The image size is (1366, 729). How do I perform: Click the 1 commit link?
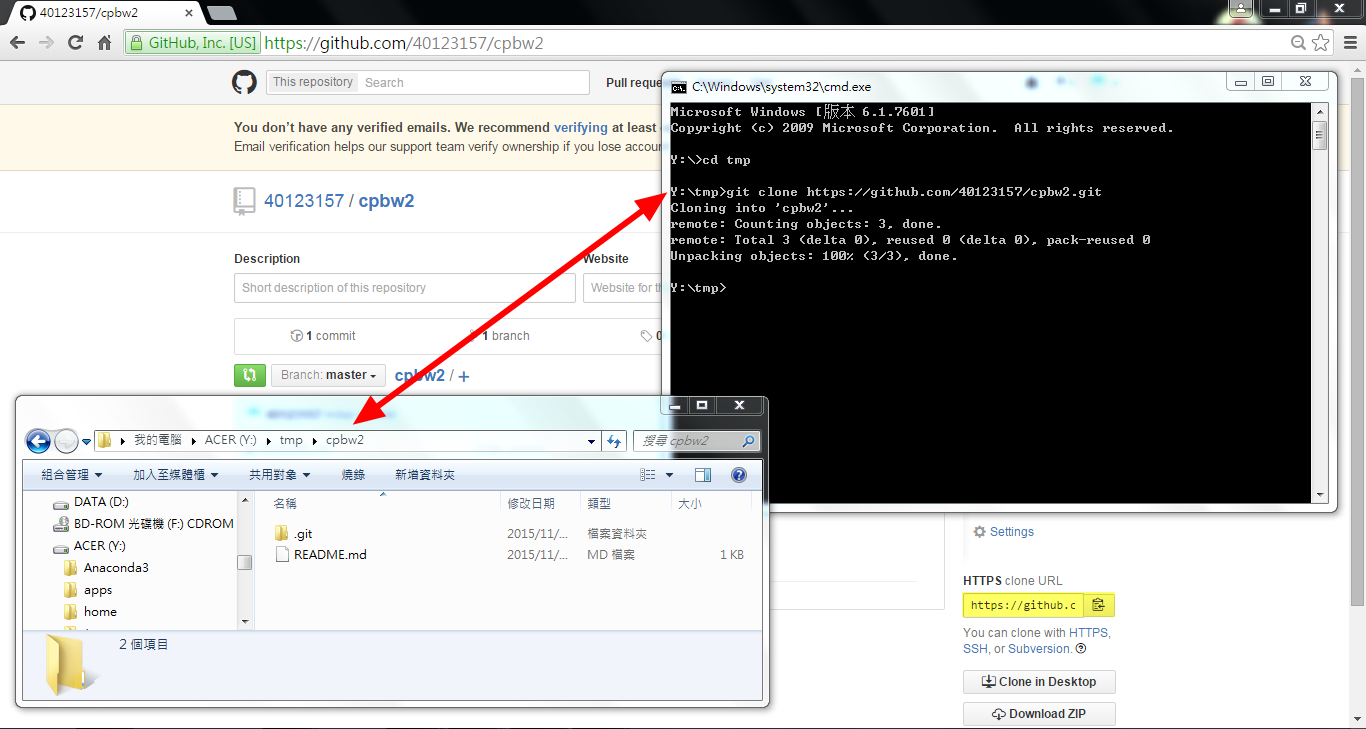tap(323, 336)
